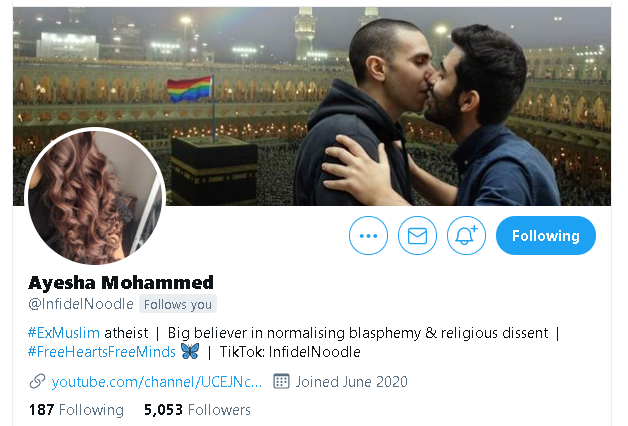
Task: Visit the youtube.com channel link
Action: pos(157,382)
